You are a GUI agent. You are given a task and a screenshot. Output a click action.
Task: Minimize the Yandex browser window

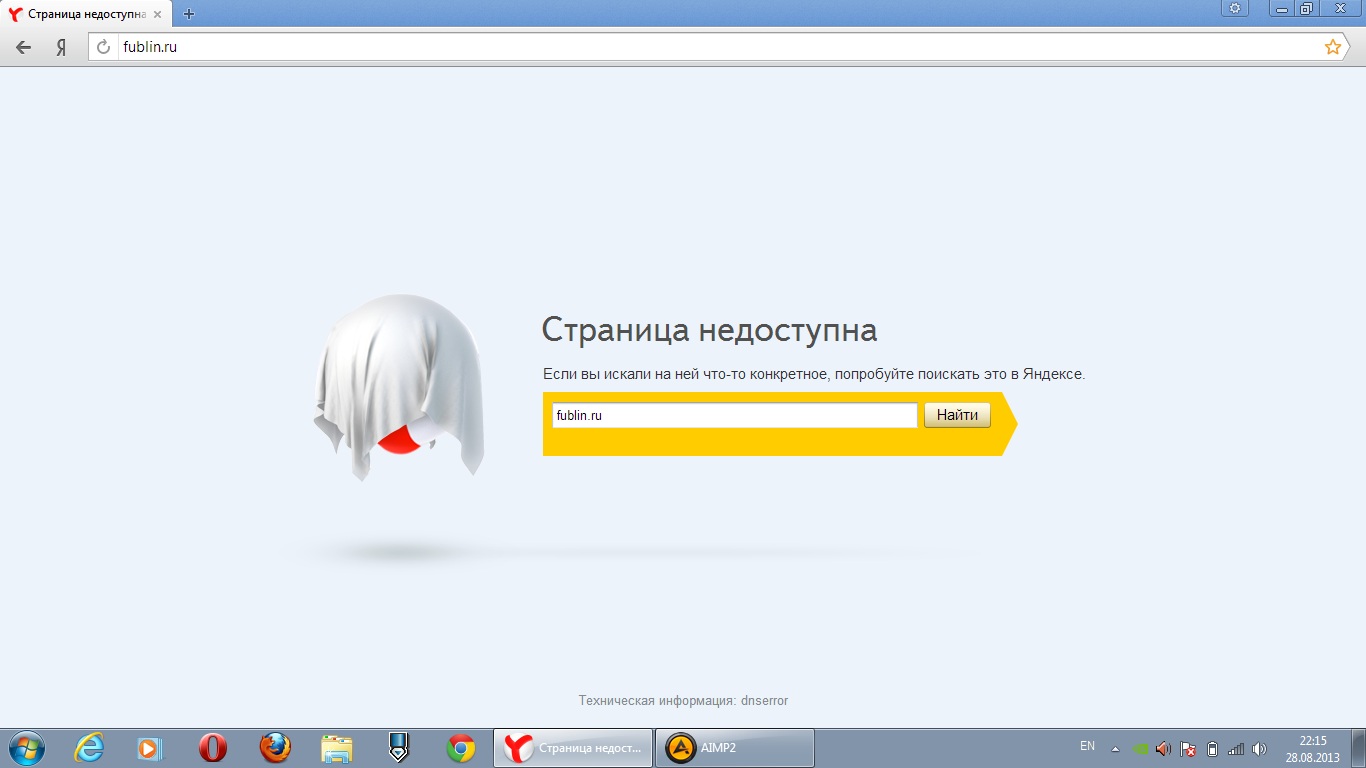point(1282,8)
